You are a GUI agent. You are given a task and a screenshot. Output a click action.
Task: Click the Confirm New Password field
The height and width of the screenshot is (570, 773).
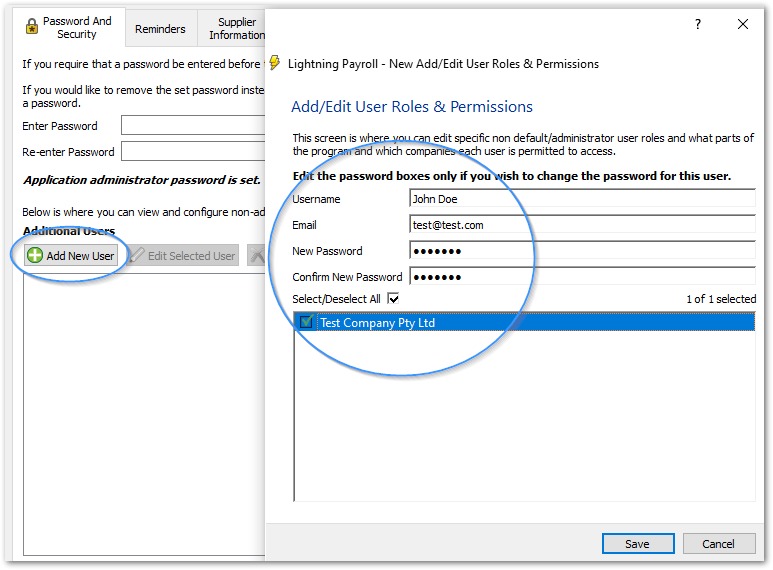(582, 277)
